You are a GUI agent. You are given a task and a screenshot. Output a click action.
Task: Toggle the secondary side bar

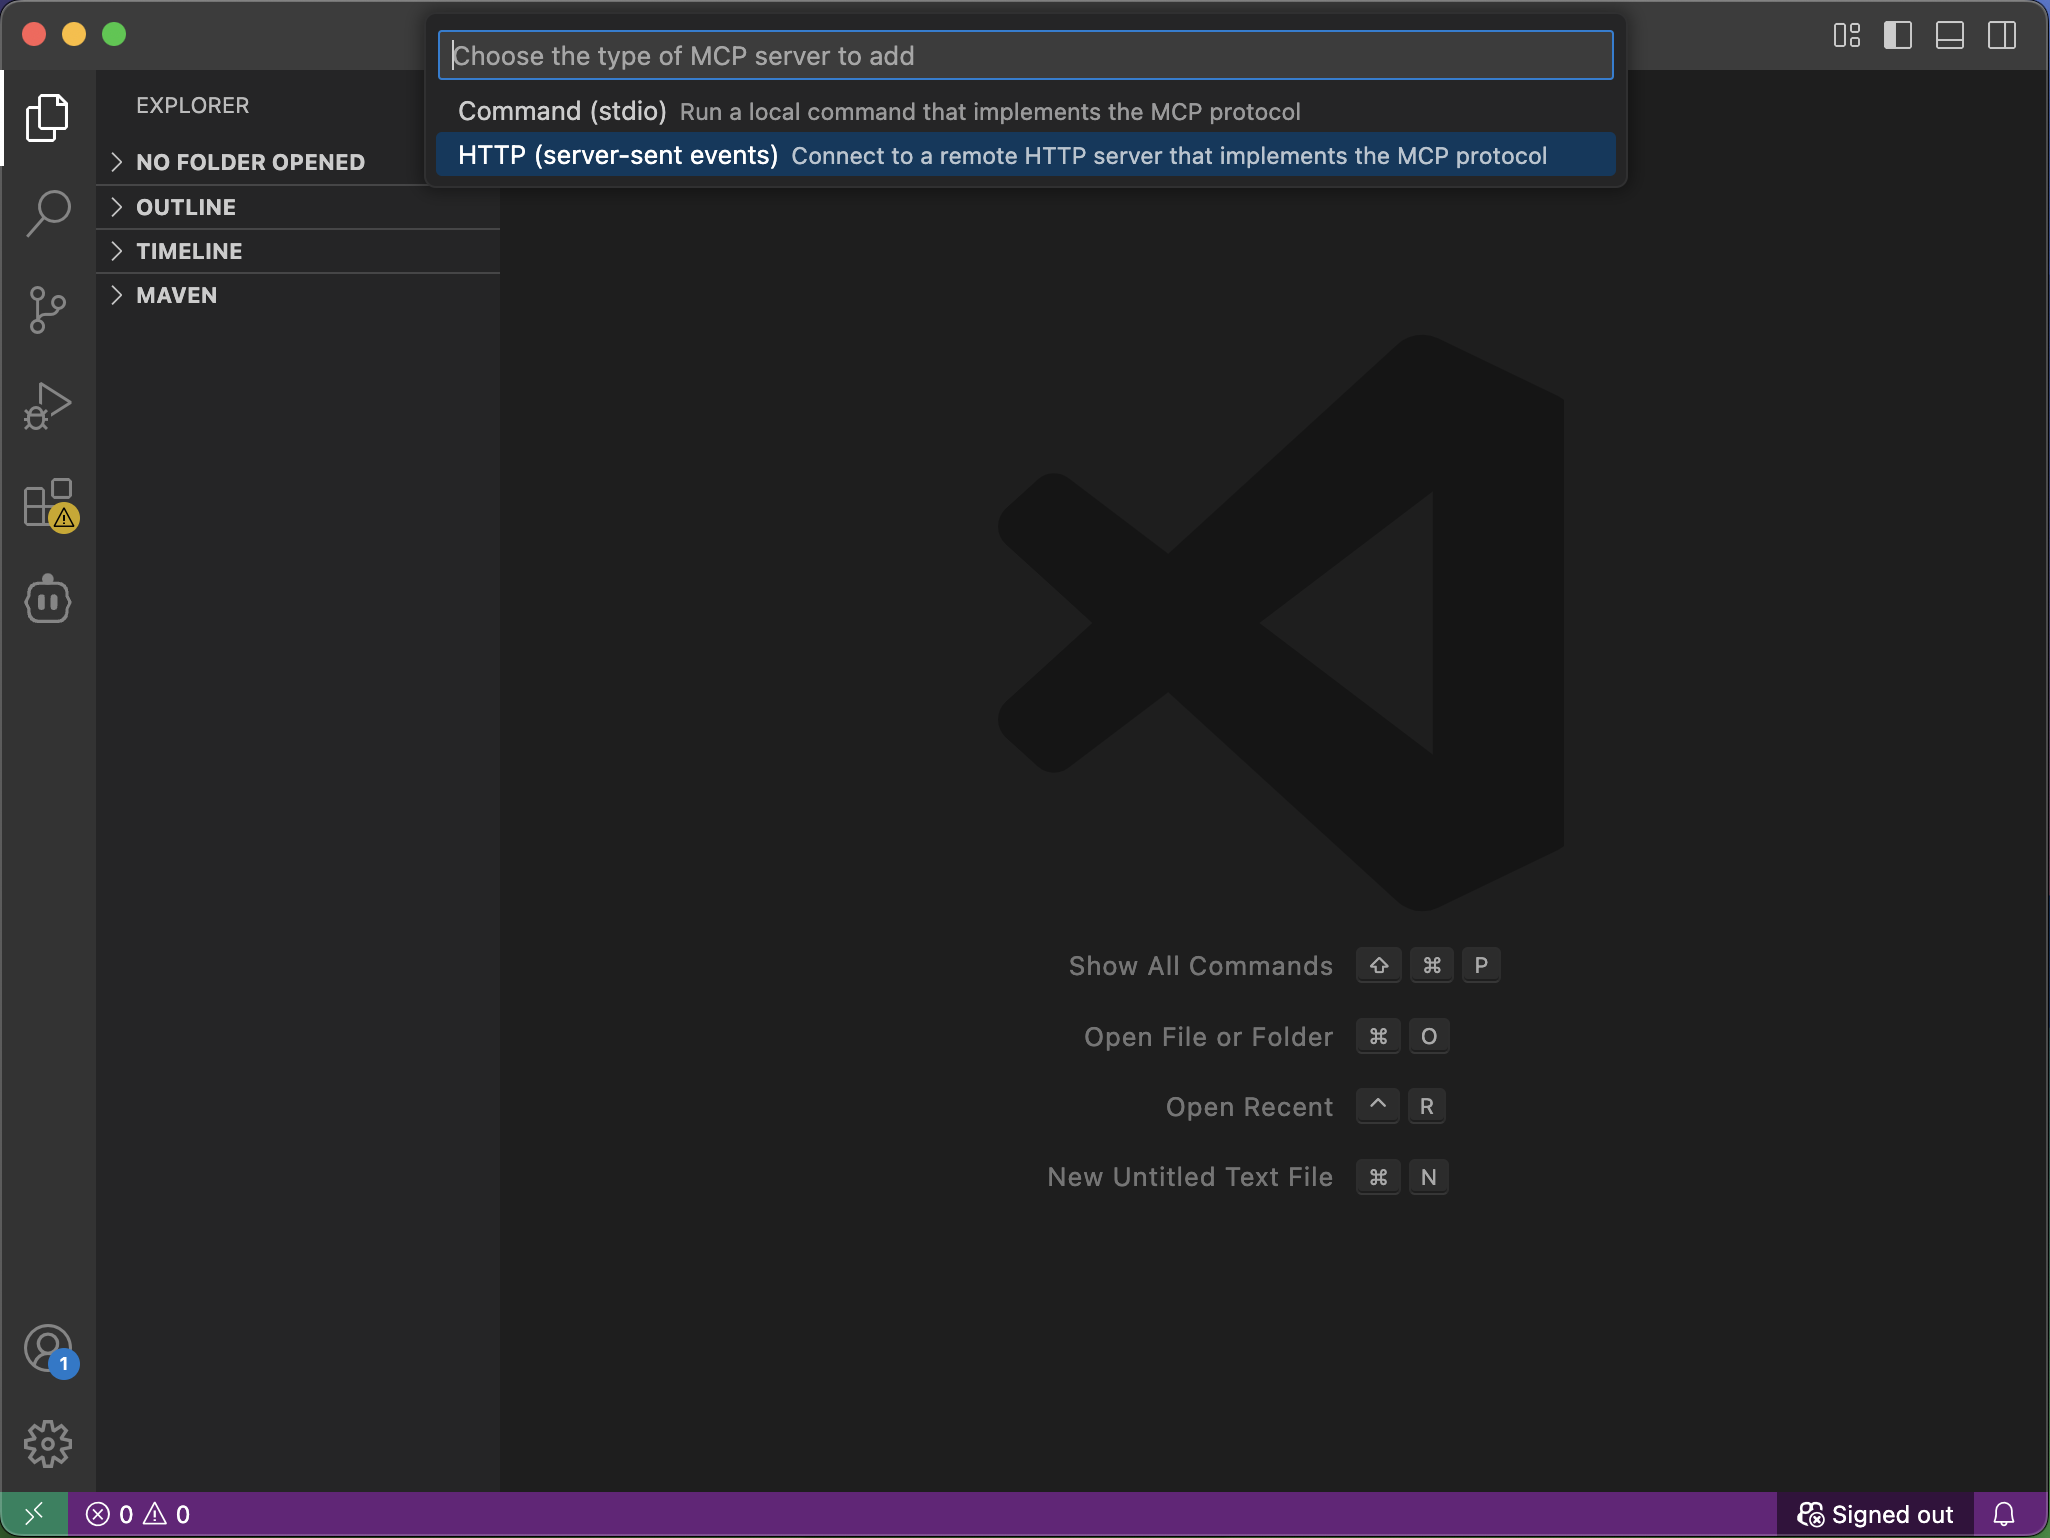pyautogui.click(x=2001, y=36)
